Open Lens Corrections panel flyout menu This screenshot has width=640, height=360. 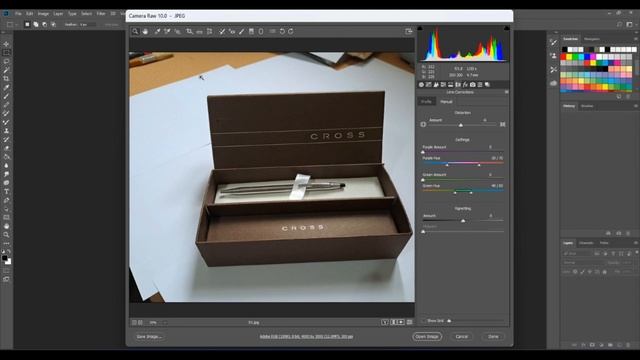tap(507, 92)
